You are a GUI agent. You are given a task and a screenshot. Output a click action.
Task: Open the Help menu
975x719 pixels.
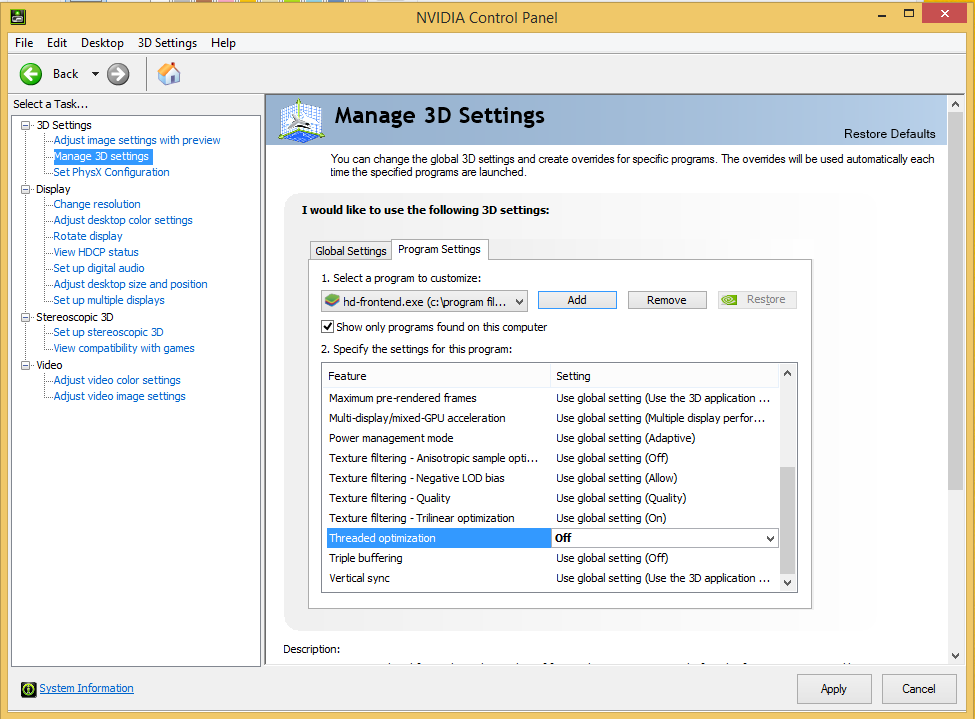(x=223, y=42)
